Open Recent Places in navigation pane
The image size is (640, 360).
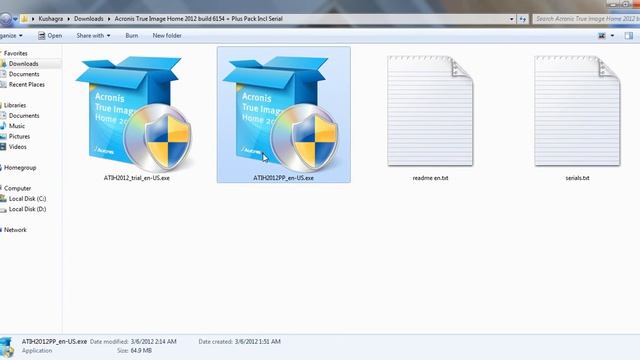pyautogui.click(x=27, y=84)
